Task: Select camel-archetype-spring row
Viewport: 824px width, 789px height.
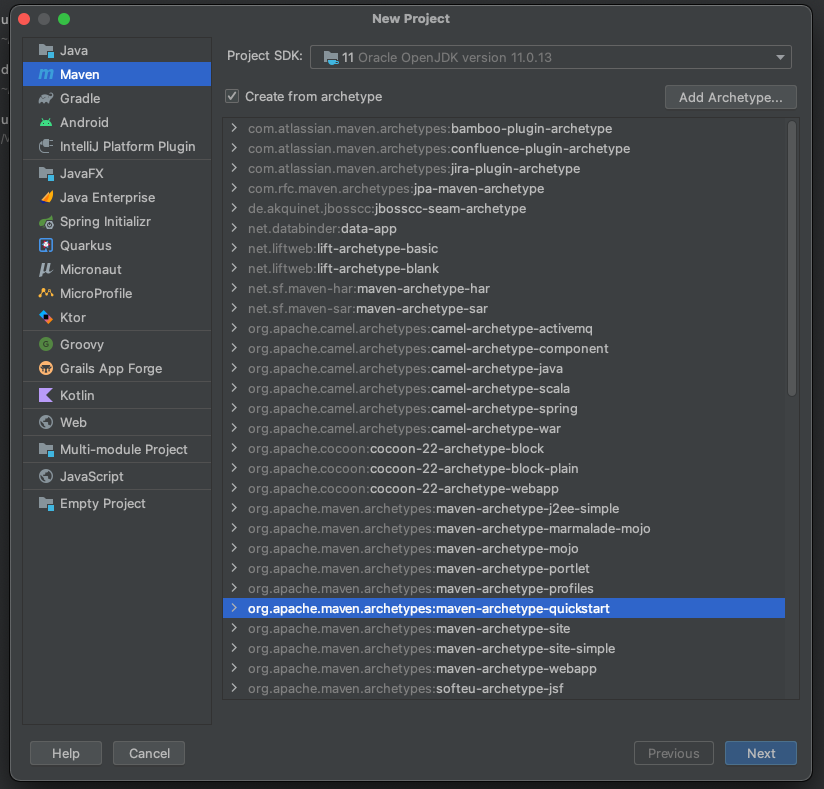Action: coord(504,408)
